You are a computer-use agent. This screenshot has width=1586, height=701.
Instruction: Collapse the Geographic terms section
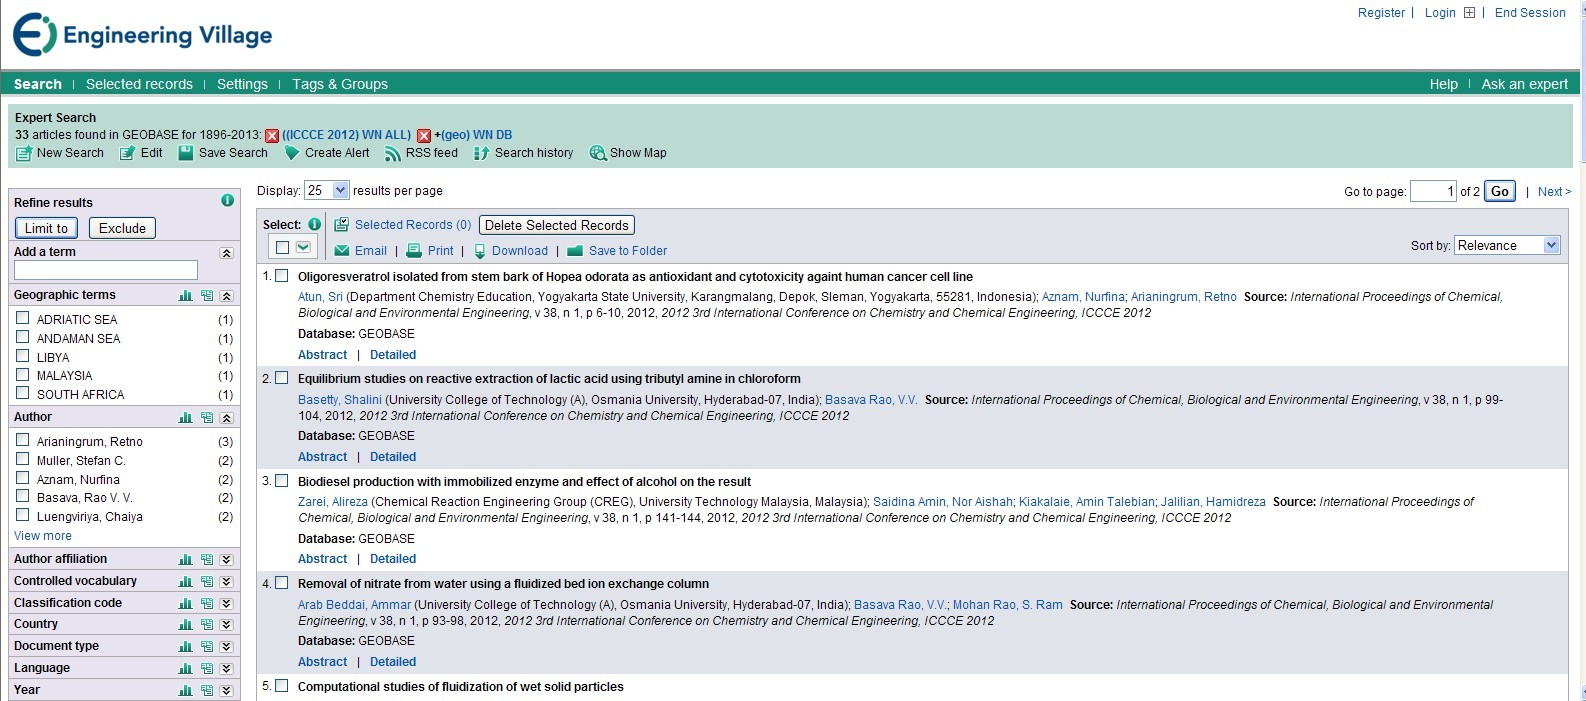point(227,296)
